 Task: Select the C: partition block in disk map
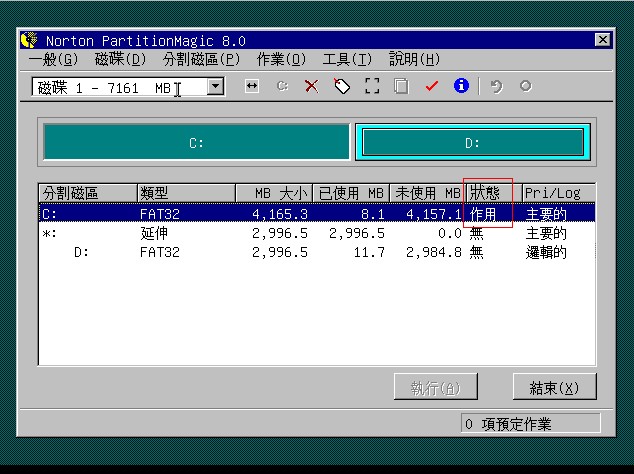pos(197,142)
